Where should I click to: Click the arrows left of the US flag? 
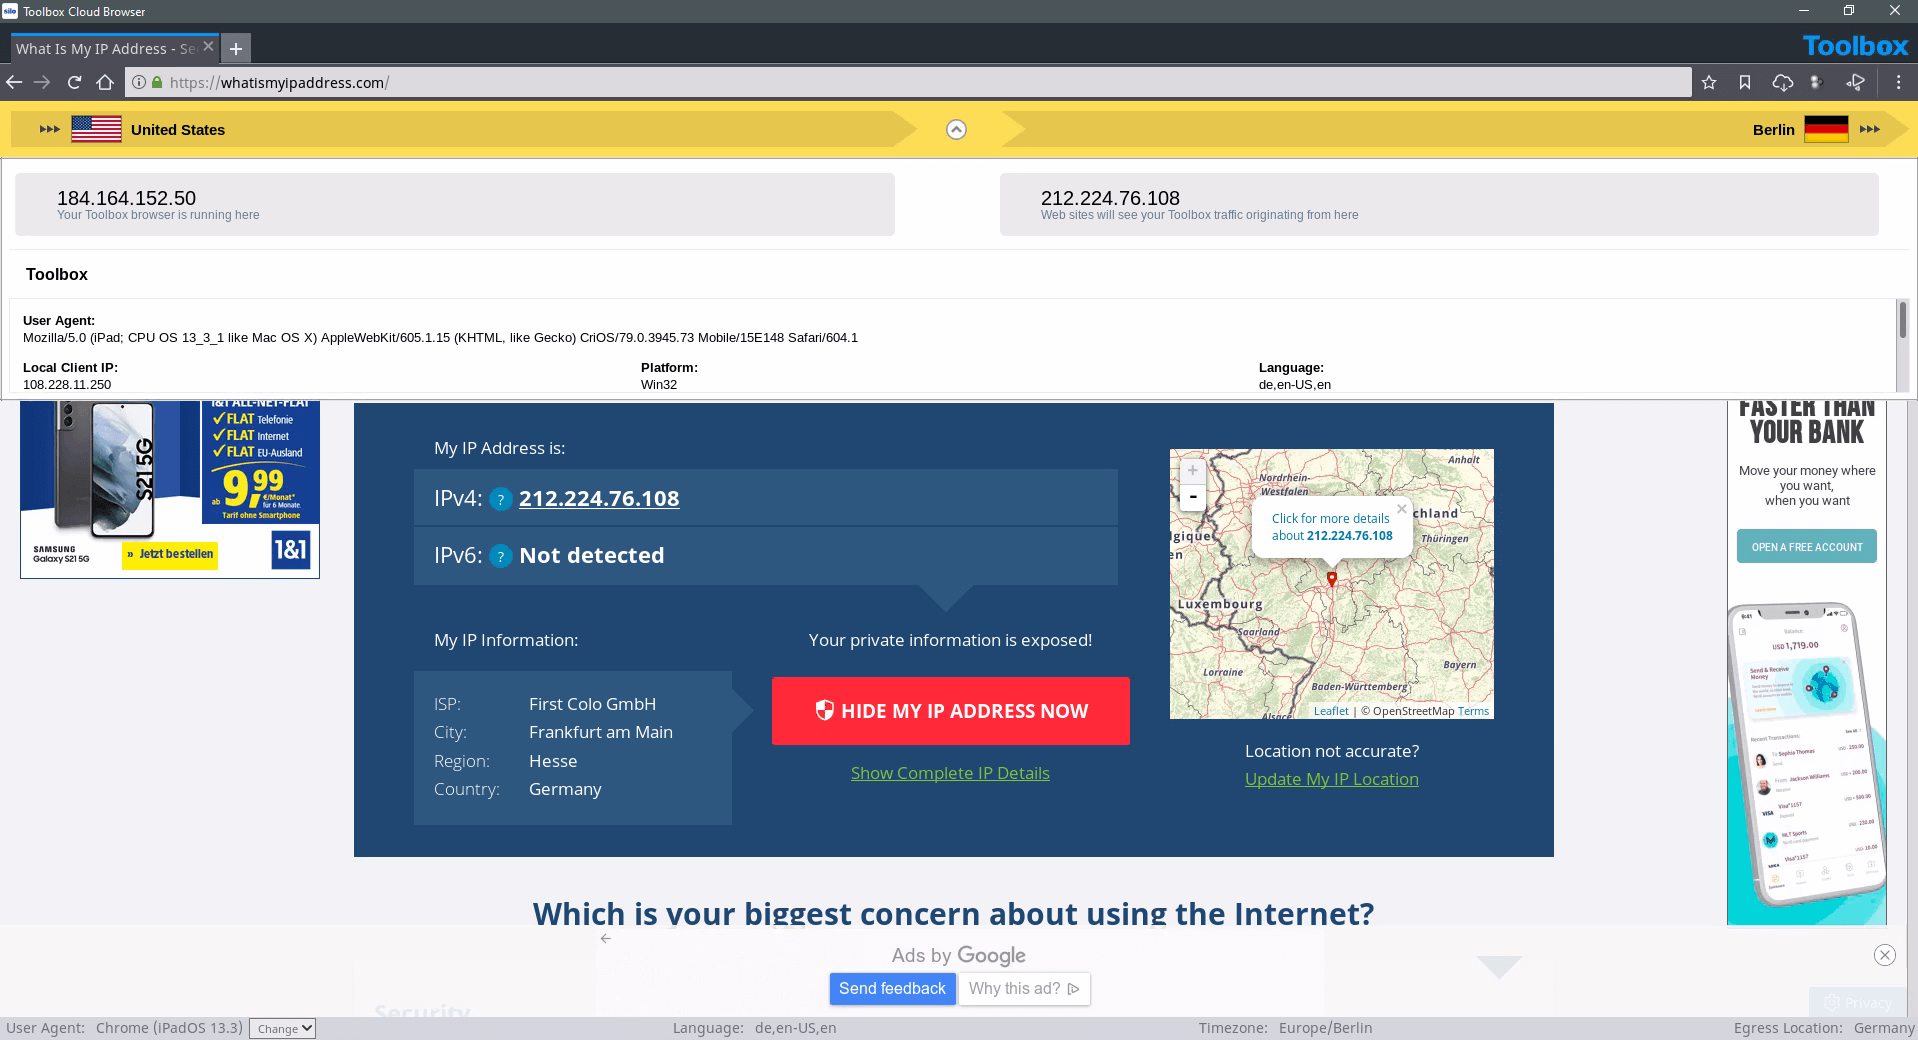49,129
